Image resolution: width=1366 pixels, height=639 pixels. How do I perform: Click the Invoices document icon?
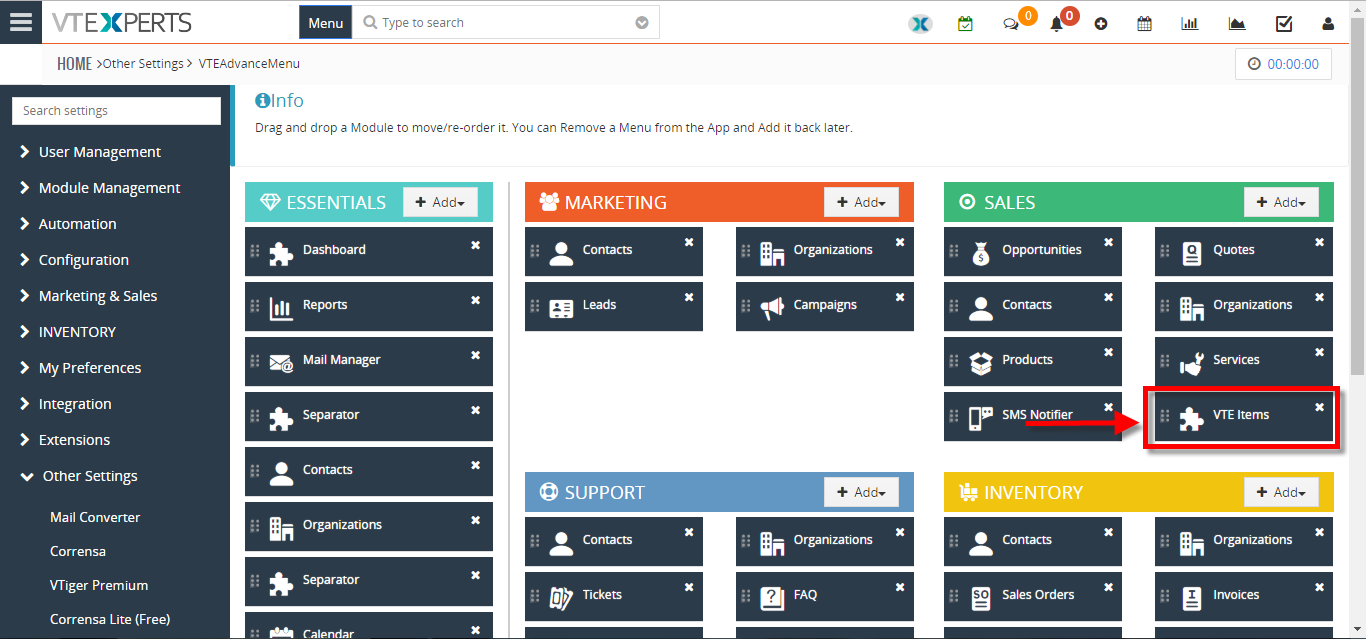click(x=1192, y=598)
